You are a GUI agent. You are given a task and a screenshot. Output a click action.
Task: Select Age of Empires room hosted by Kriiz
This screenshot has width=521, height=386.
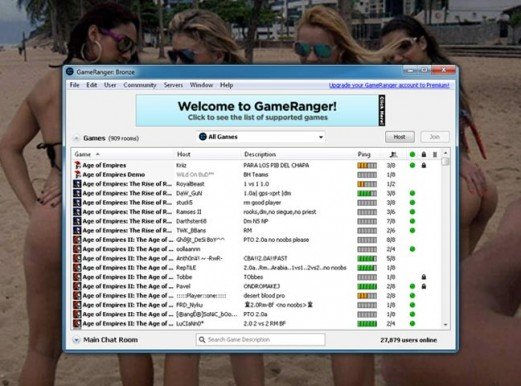tap(257, 165)
